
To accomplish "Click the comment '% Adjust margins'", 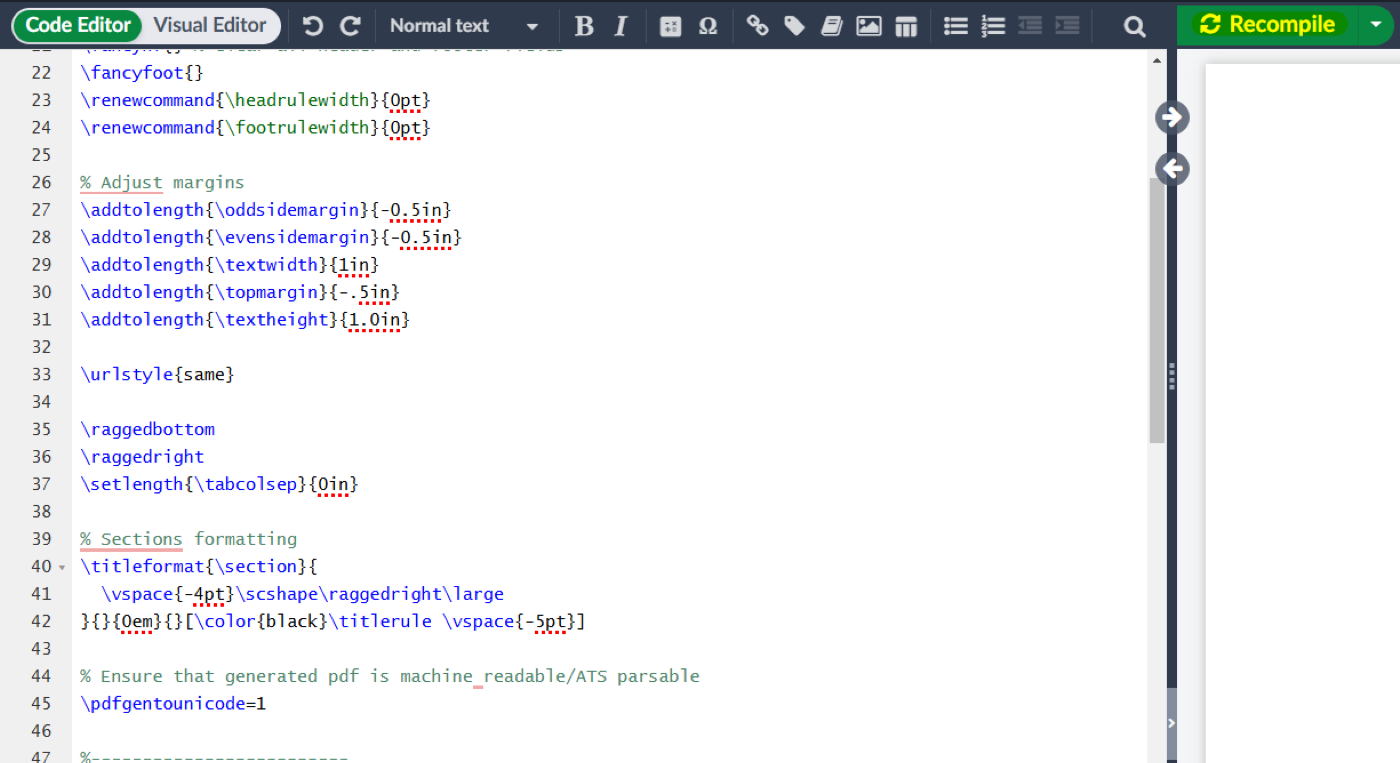I will (x=162, y=182).
